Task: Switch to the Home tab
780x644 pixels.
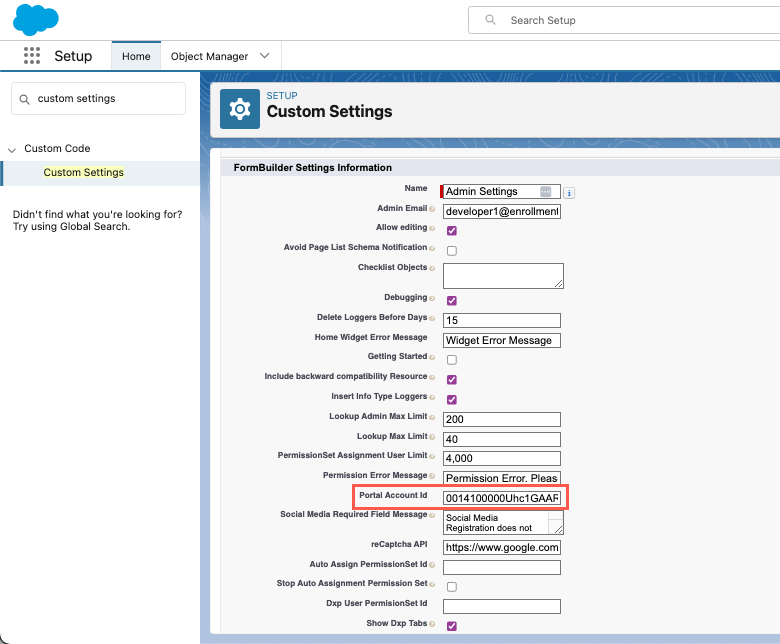Action: coord(136,56)
